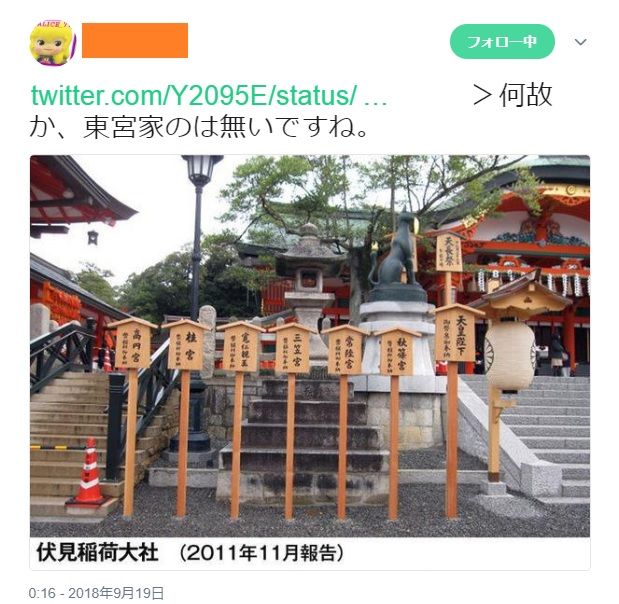The height and width of the screenshot is (604, 619).
Task: Click the フォロー中 following button
Action: [502, 41]
